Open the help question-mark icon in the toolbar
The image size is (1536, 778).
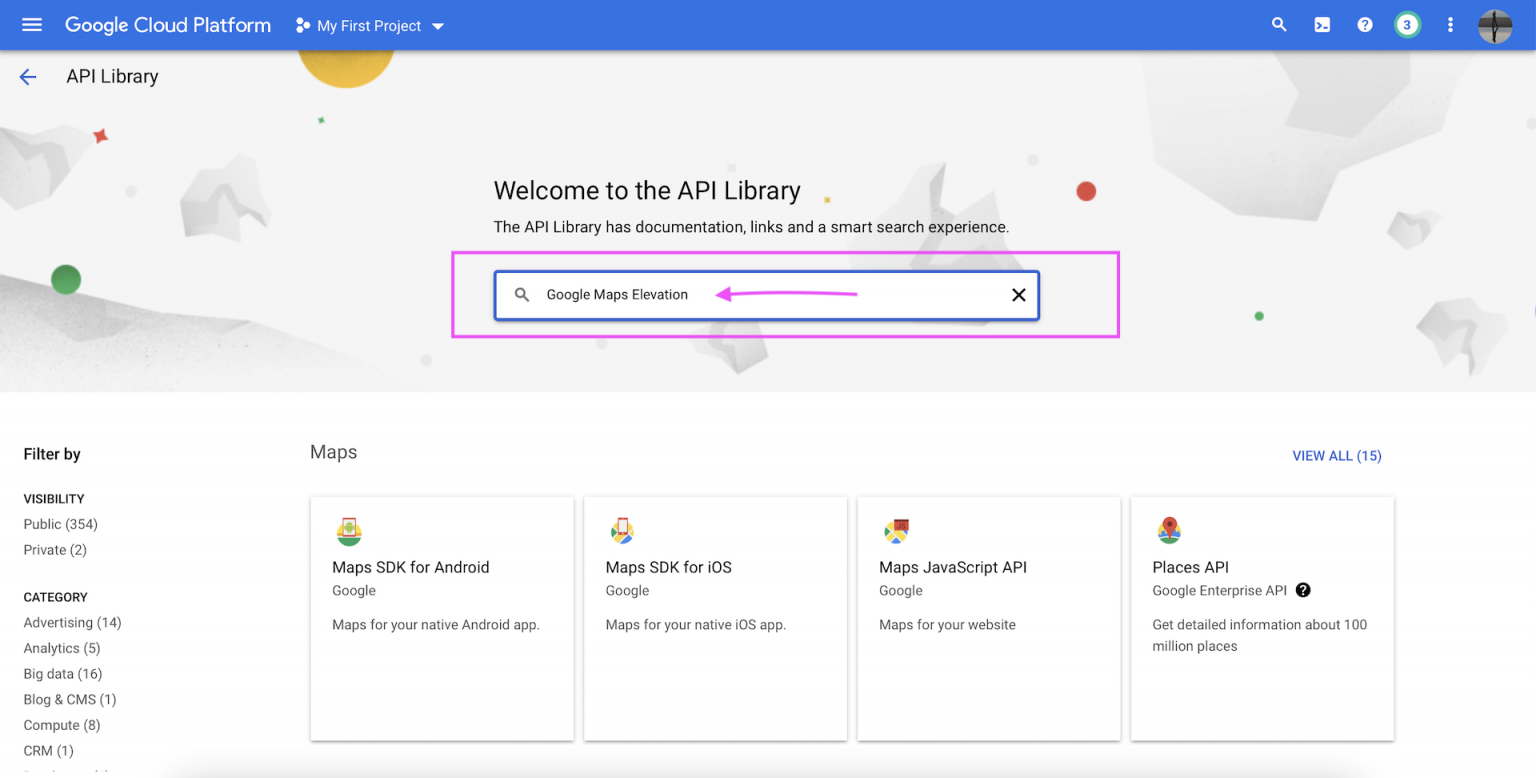[1364, 24]
